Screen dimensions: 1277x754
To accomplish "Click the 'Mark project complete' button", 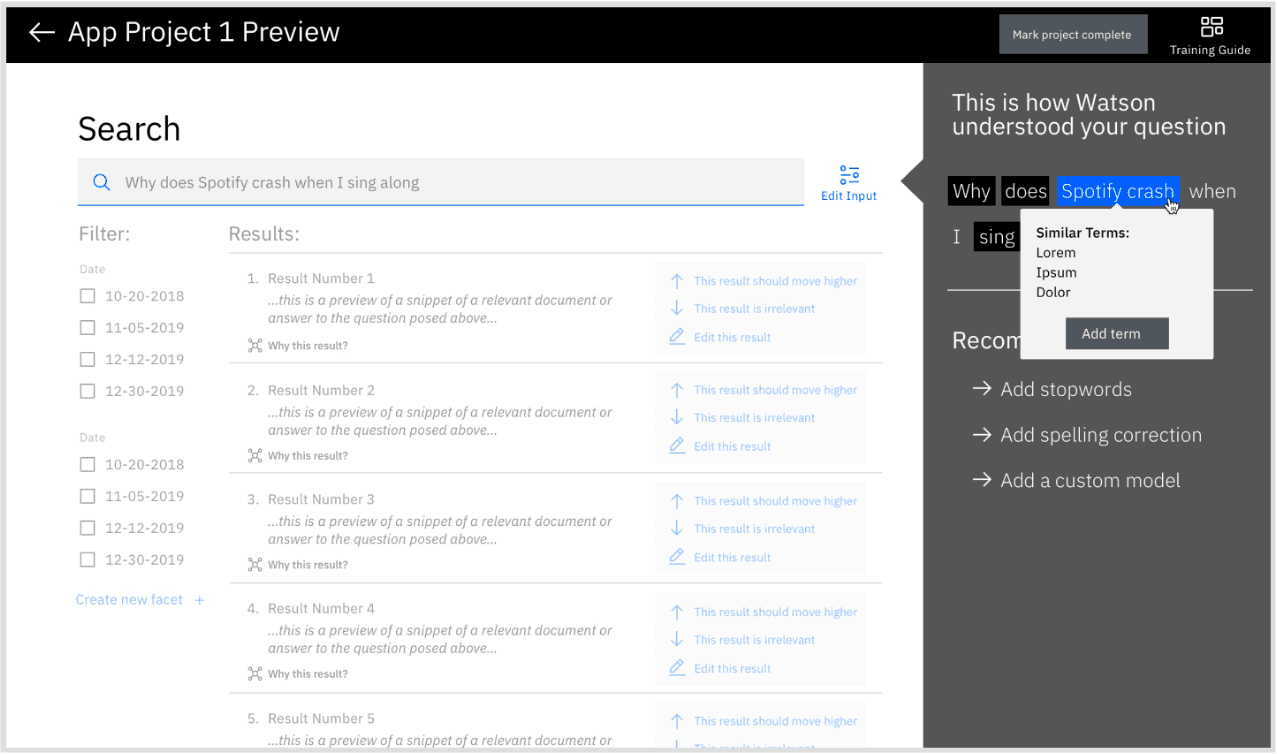I will [x=1072, y=33].
